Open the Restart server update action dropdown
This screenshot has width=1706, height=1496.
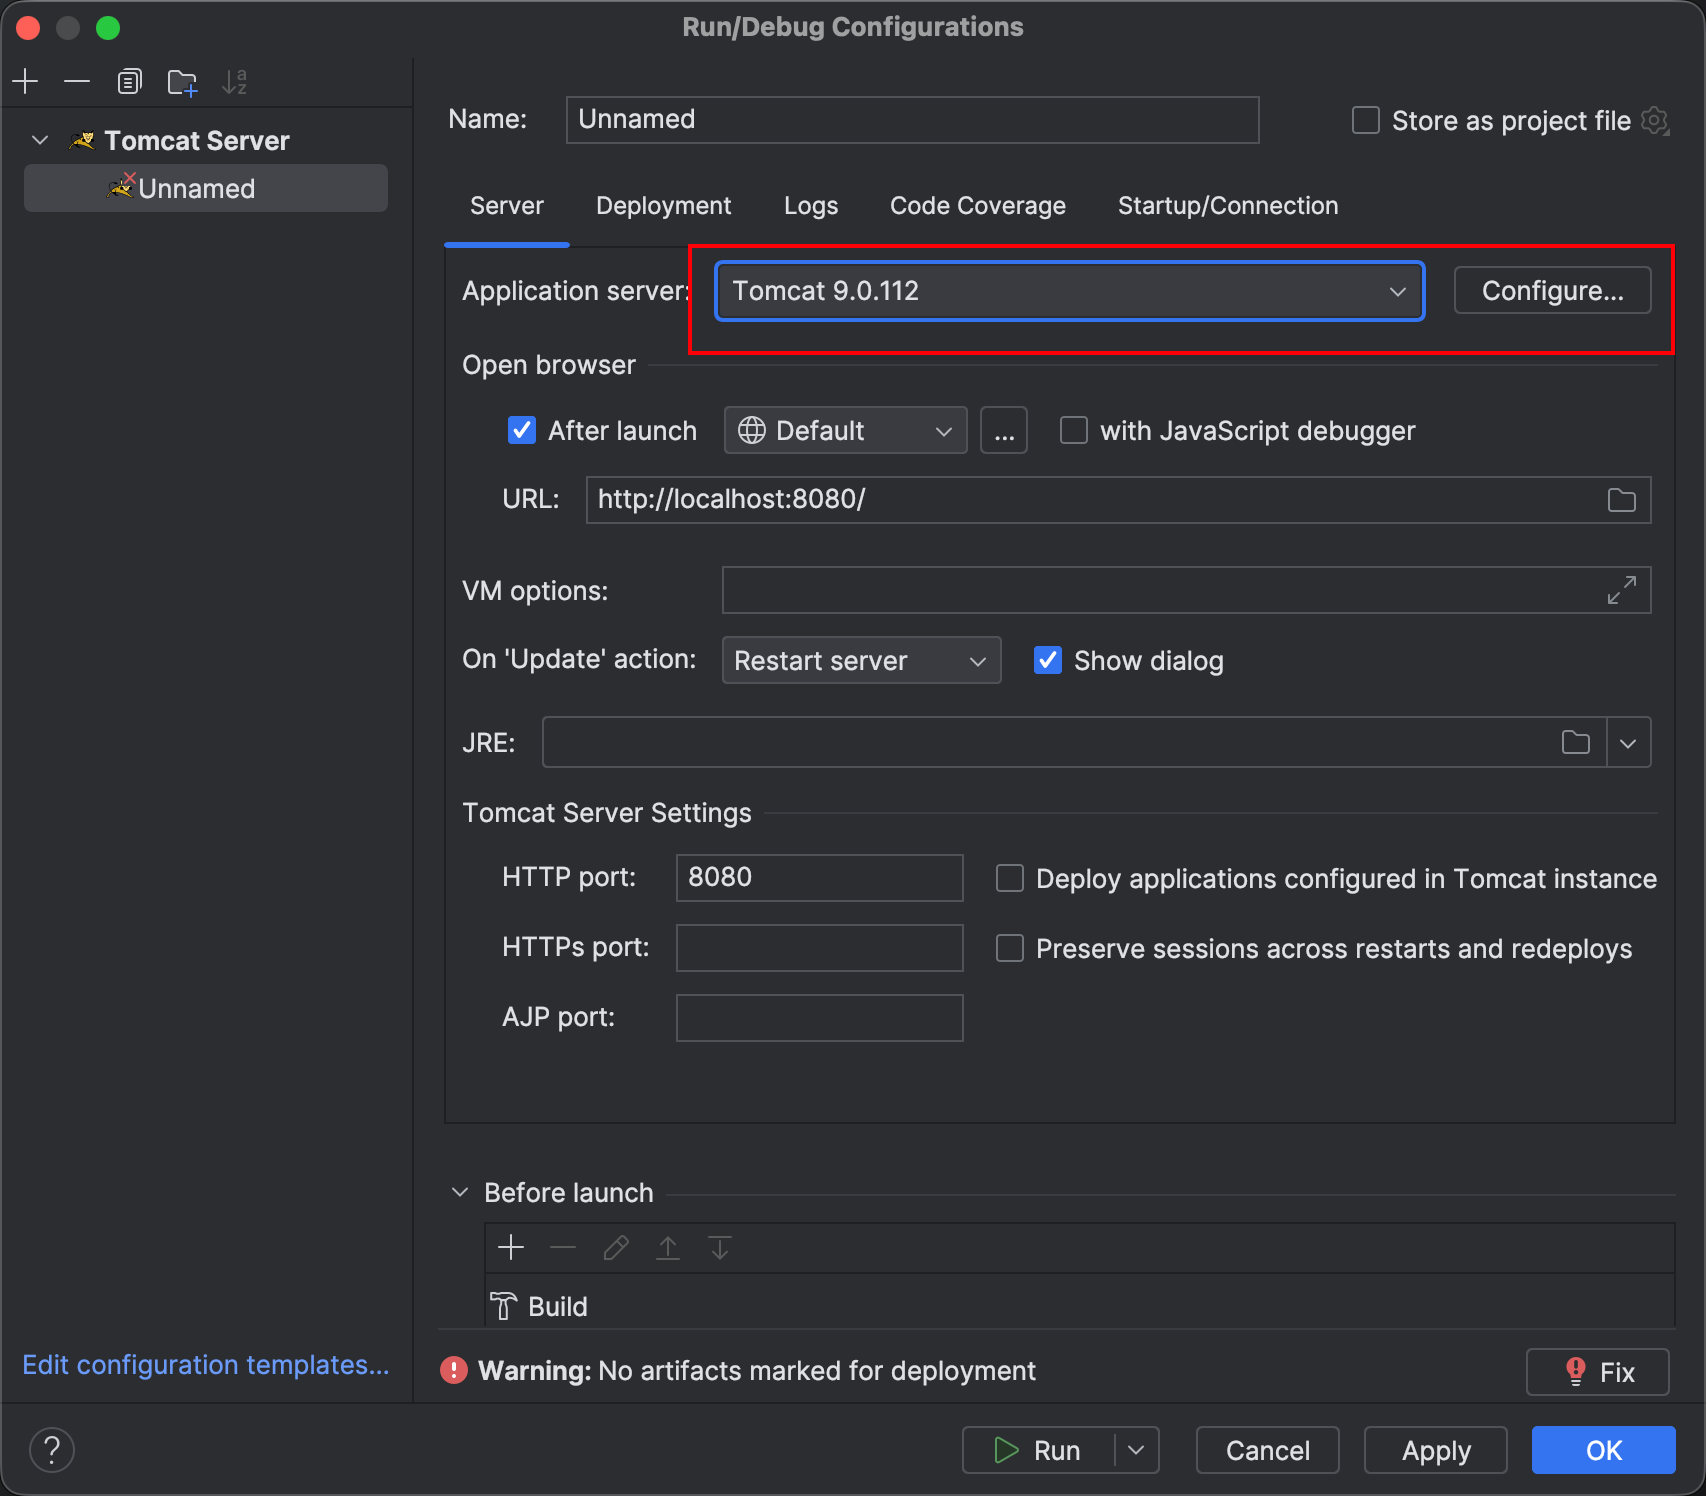click(862, 660)
